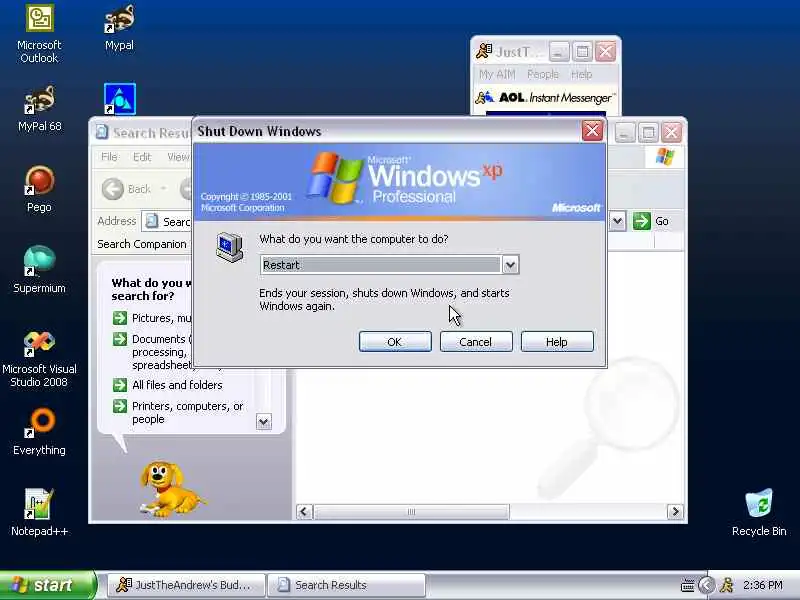Open File menu in Search Results
The width and height of the screenshot is (800, 600).
tap(109, 157)
